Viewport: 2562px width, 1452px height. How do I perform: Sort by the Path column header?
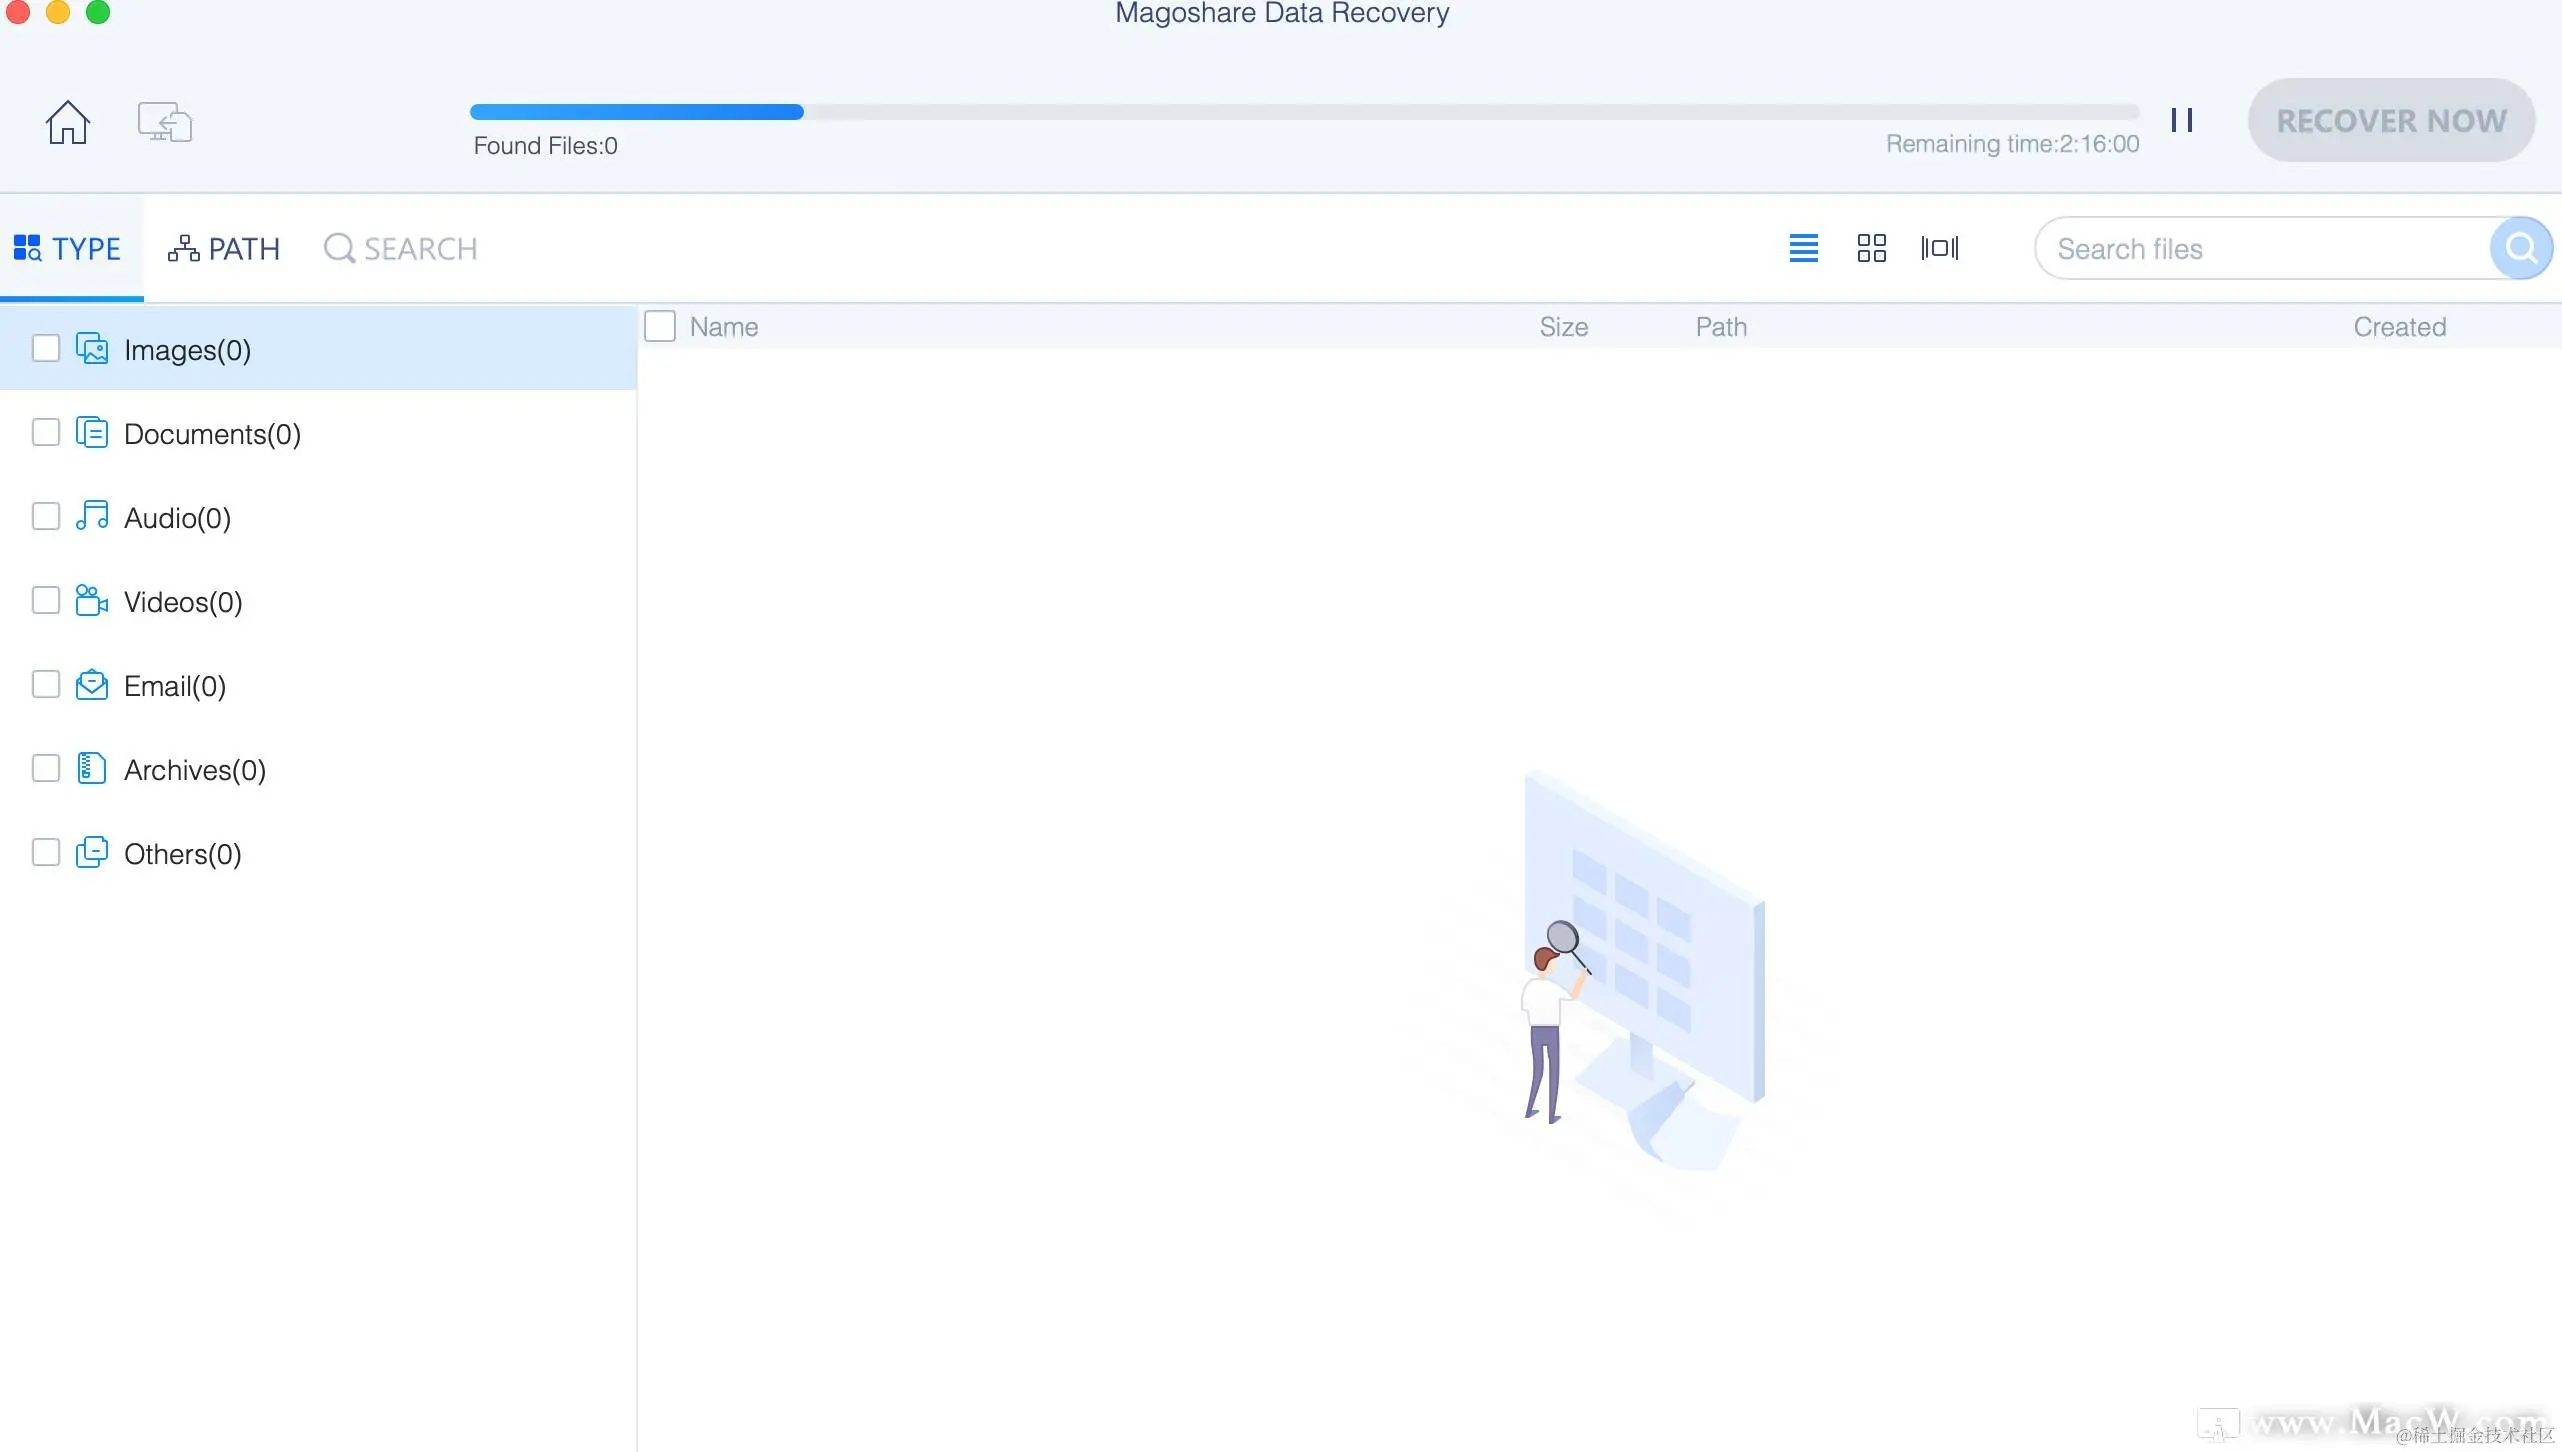click(x=1721, y=327)
